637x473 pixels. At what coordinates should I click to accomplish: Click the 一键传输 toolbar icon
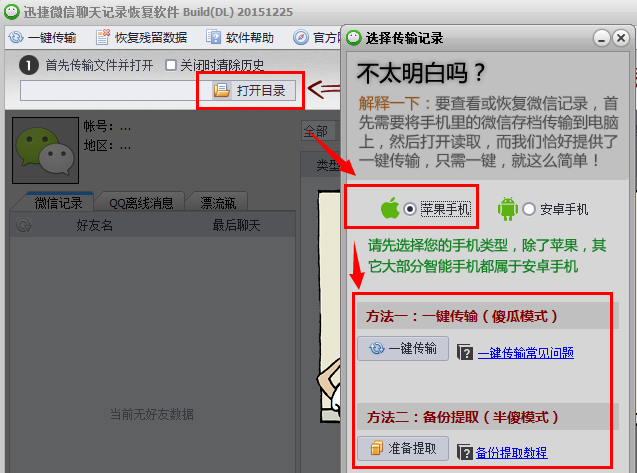(x=17, y=37)
